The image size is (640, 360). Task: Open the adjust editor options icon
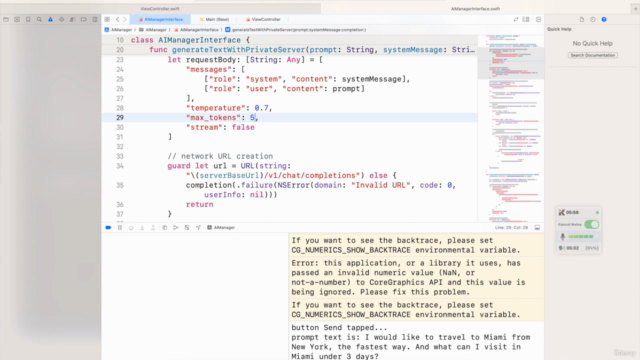pos(526,19)
